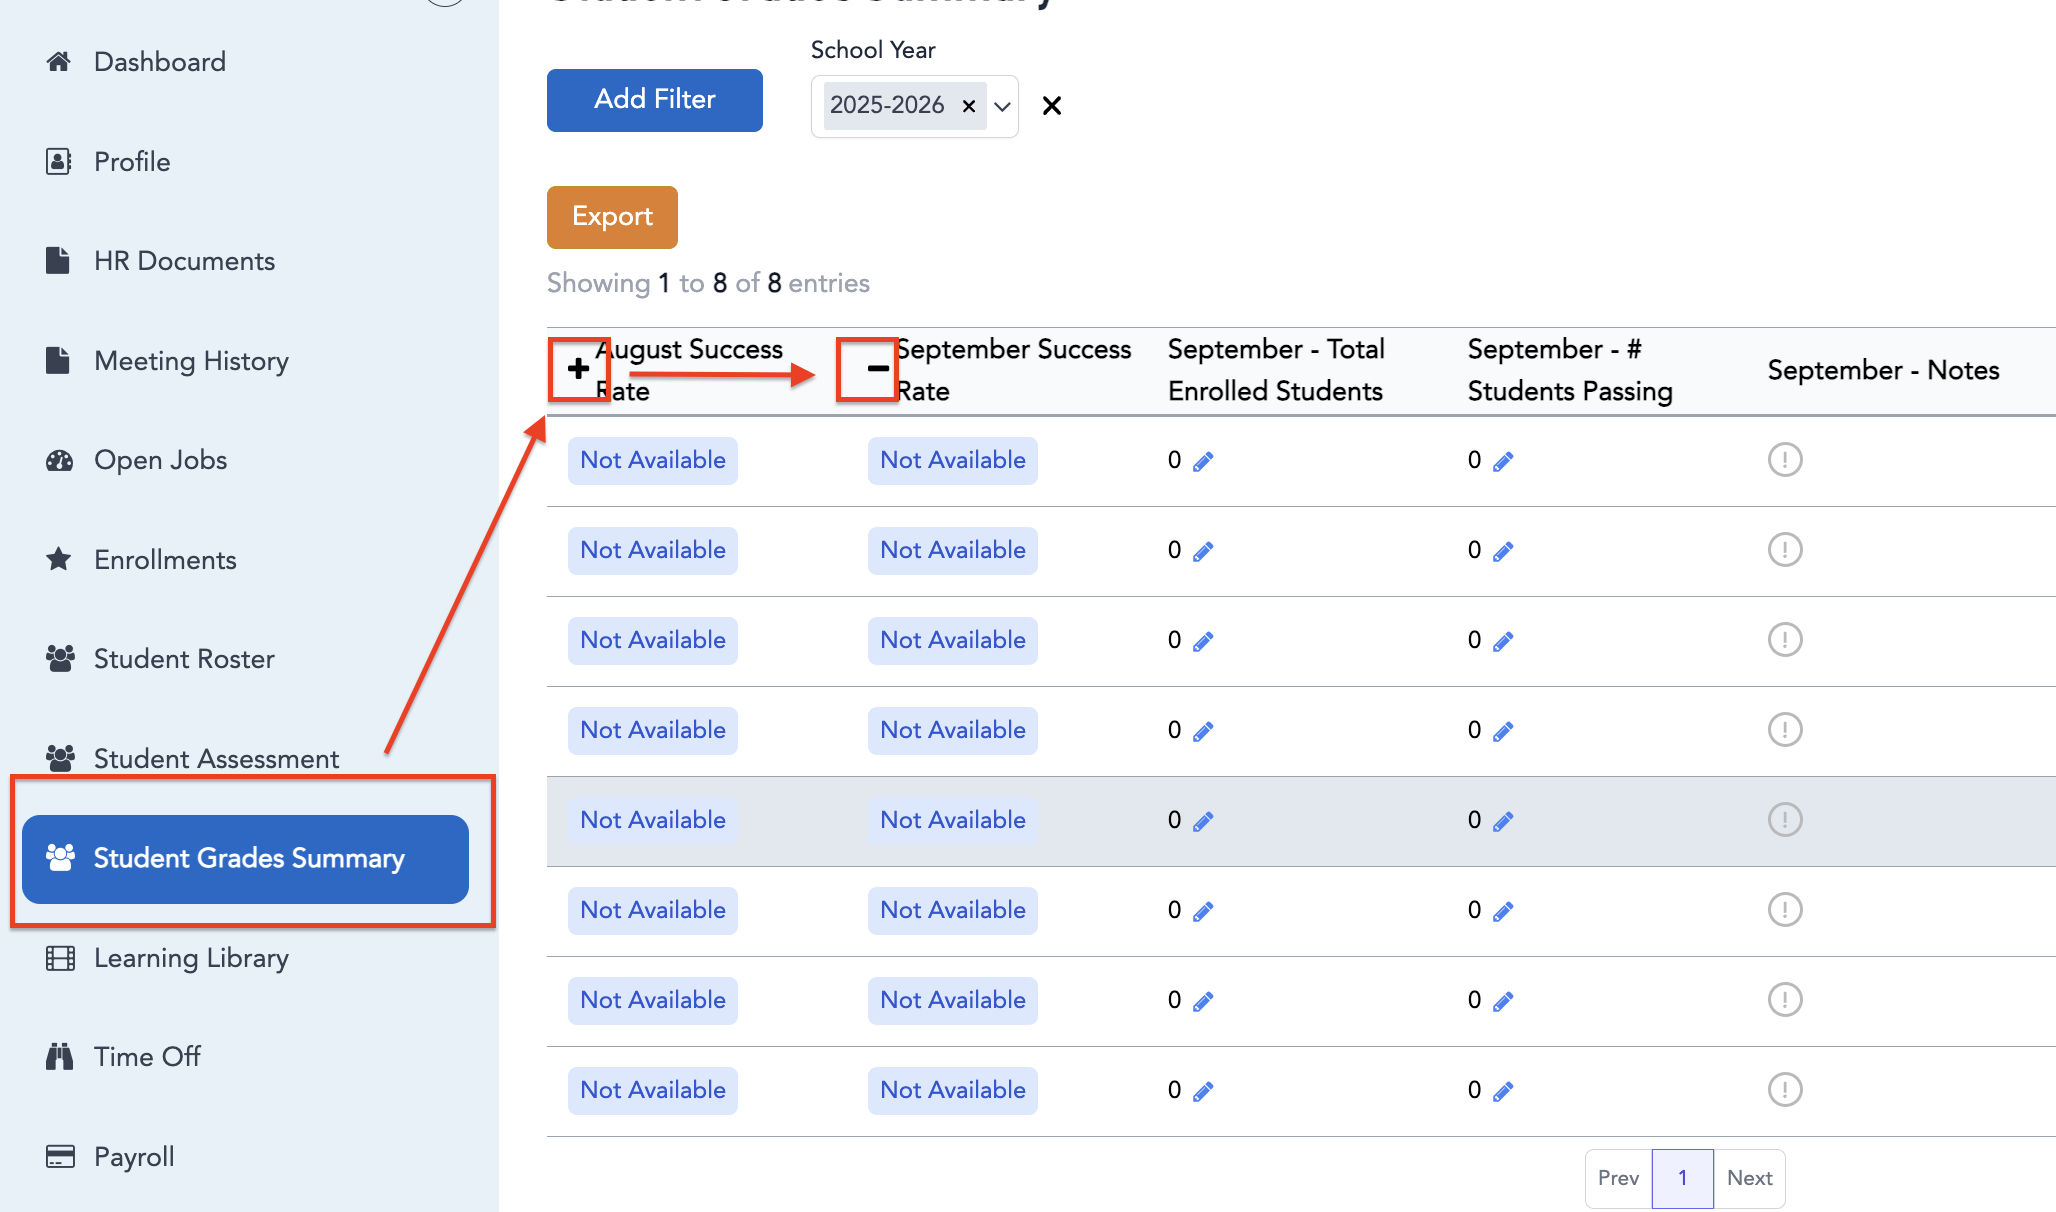Click the Payroll credit card icon
Viewport: 2056px width, 1212px height.
pos(60,1156)
